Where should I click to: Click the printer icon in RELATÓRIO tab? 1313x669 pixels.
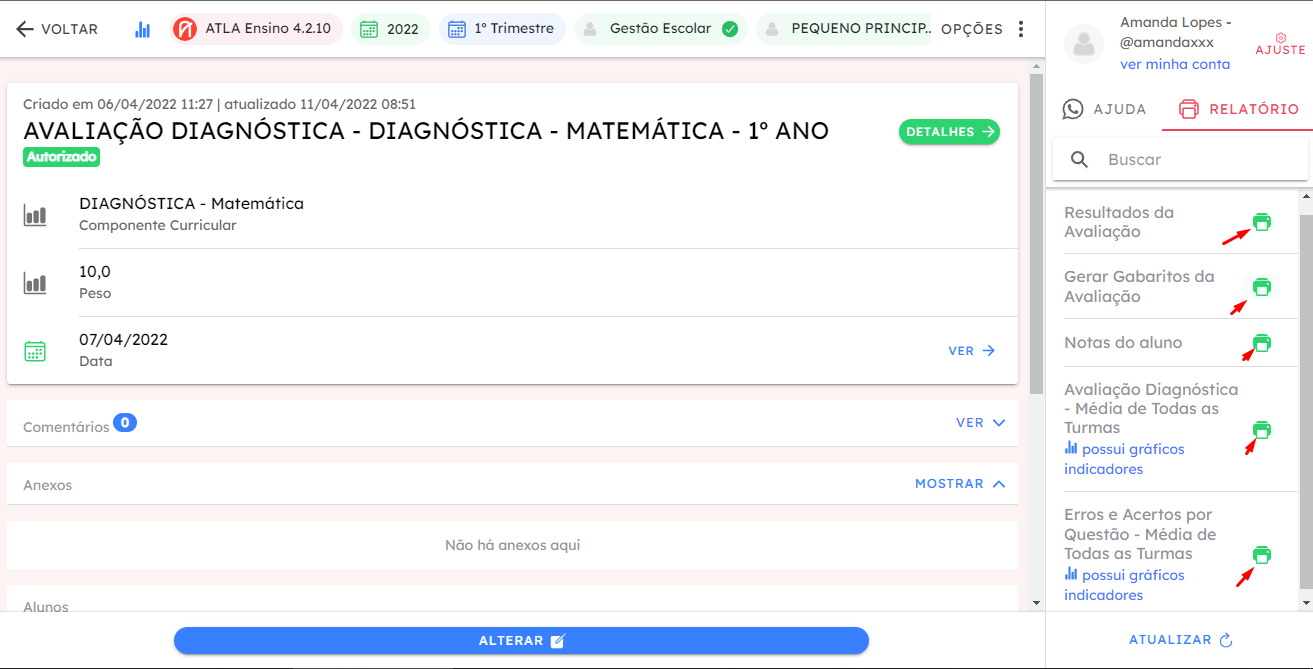click(x=1188, y=109)
